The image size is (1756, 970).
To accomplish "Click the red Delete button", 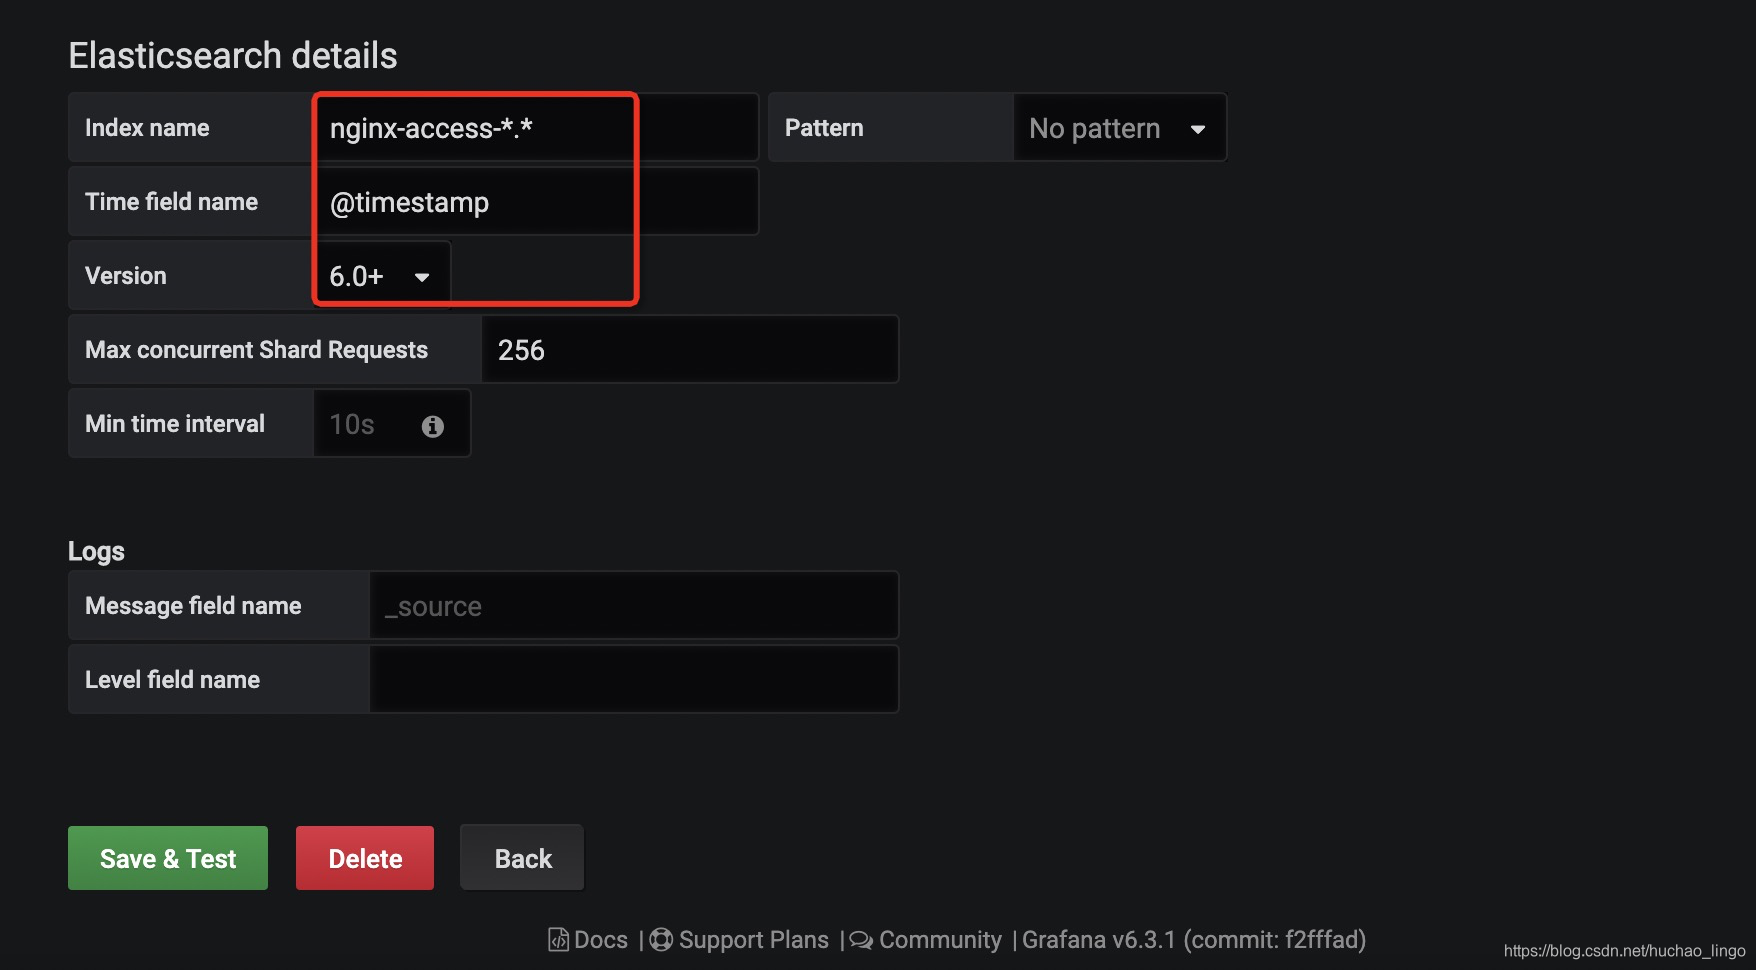I will click(365, 858).
